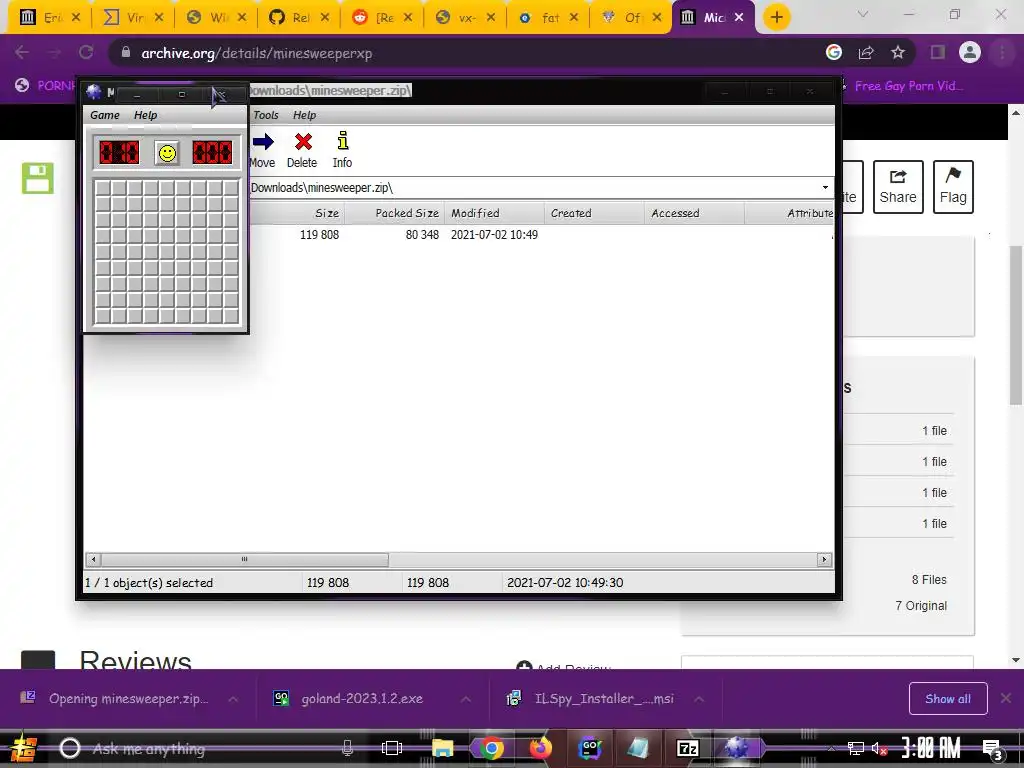Click the Flag button on archive page
This screenshot has height=768, width=1024.
coord(953,187)
